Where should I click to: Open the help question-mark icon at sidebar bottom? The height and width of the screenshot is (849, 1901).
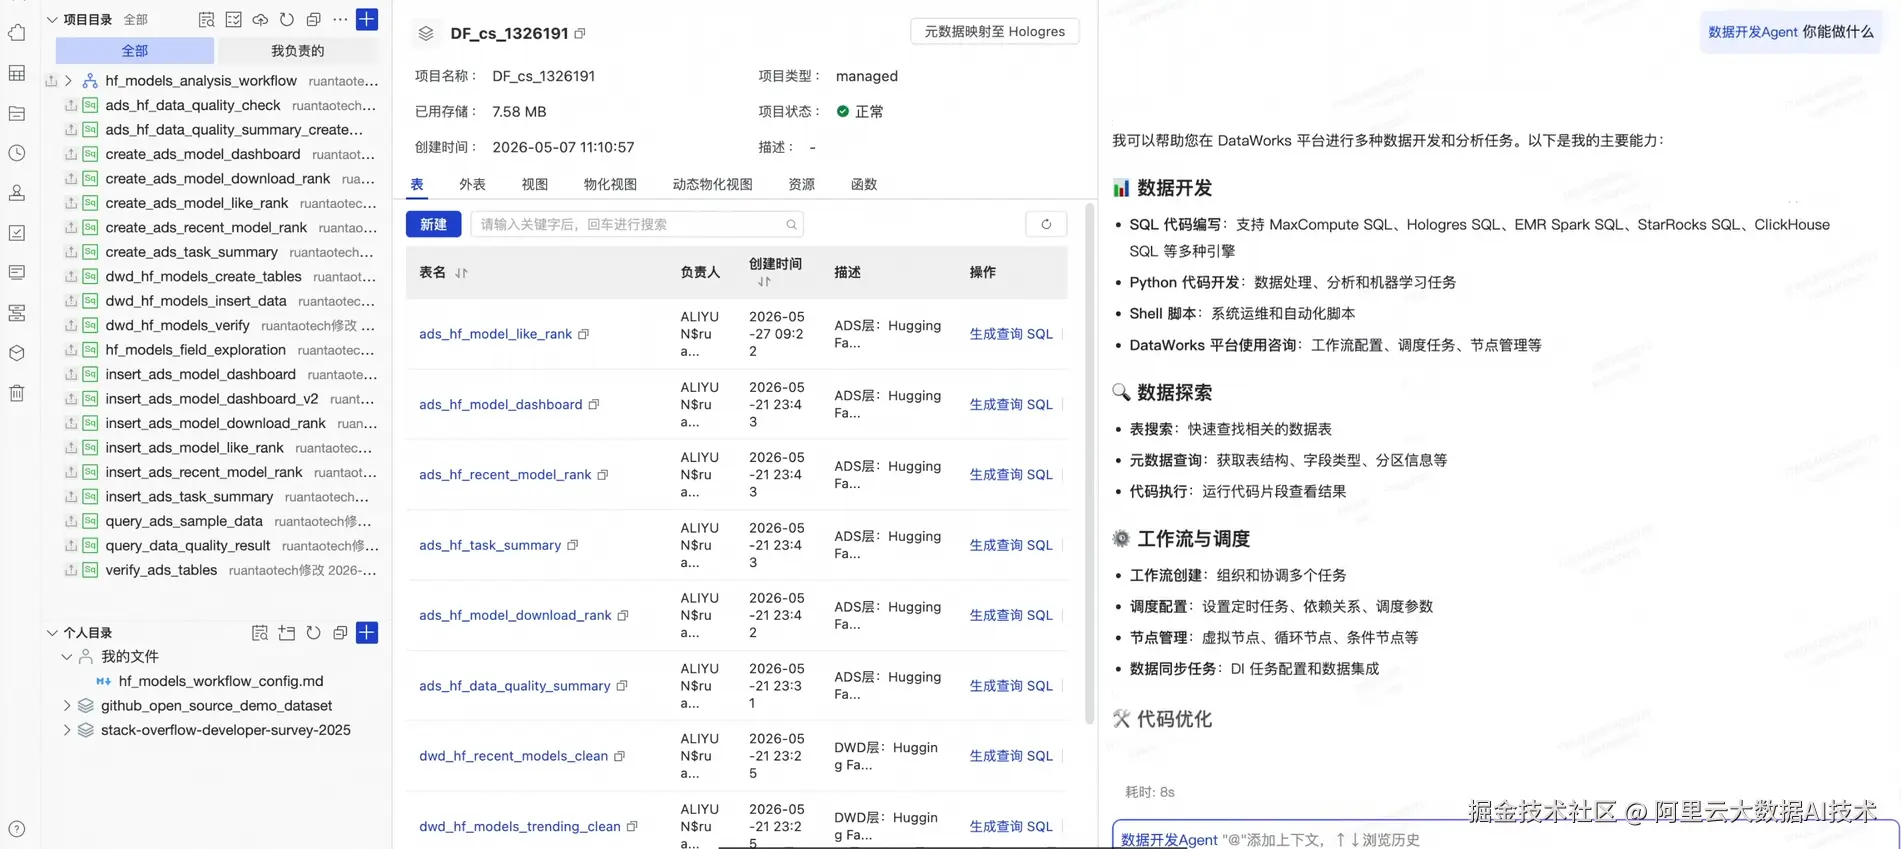[17, 829]
